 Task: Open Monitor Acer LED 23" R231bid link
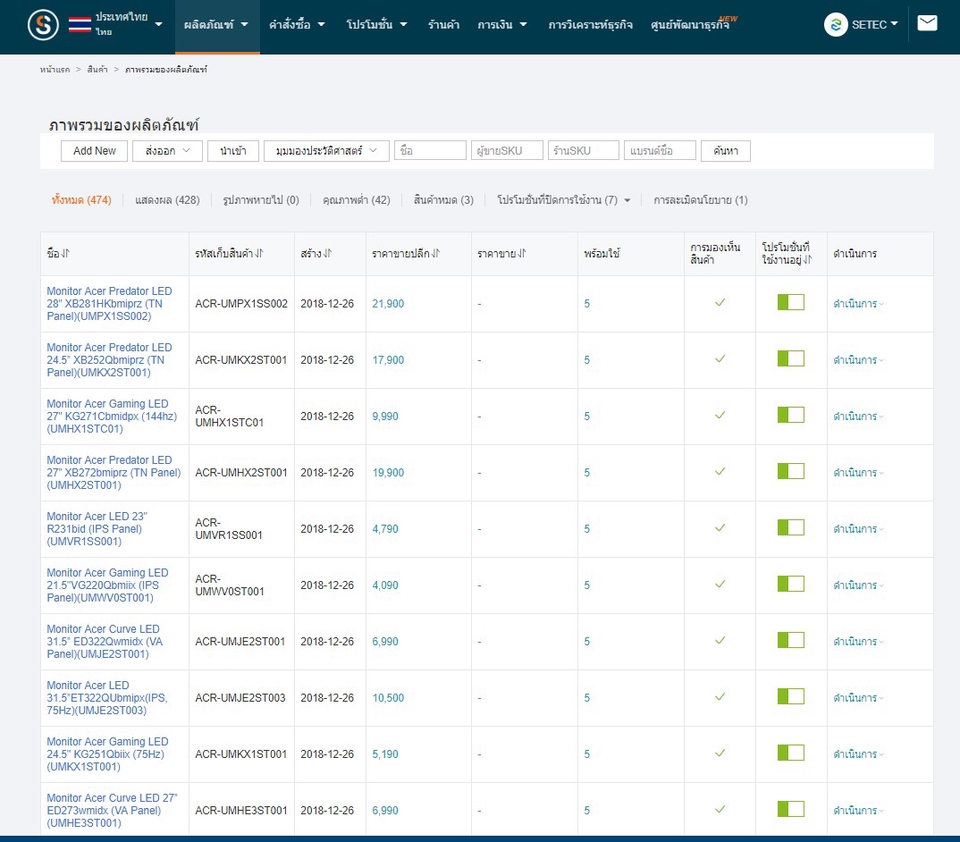pyautogui.click(x=97, y=529)
